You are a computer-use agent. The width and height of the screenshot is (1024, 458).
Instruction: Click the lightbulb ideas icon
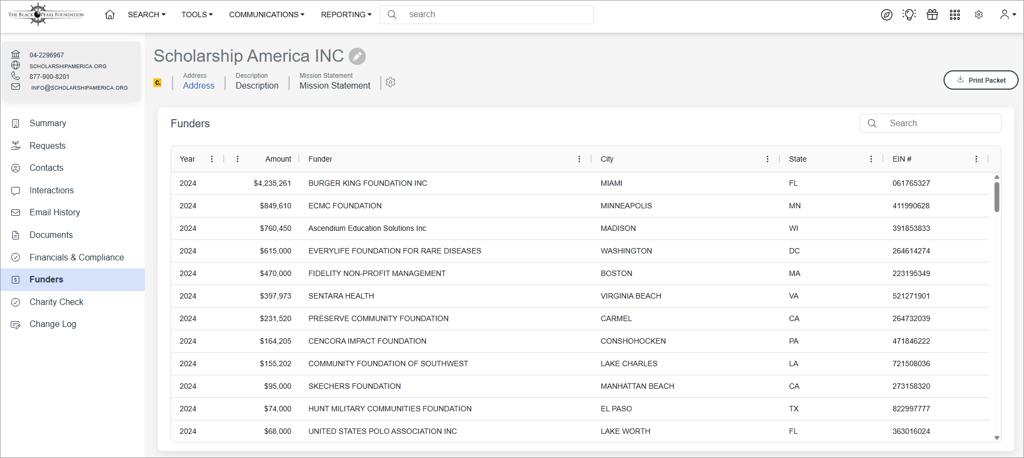pos(909,14)
